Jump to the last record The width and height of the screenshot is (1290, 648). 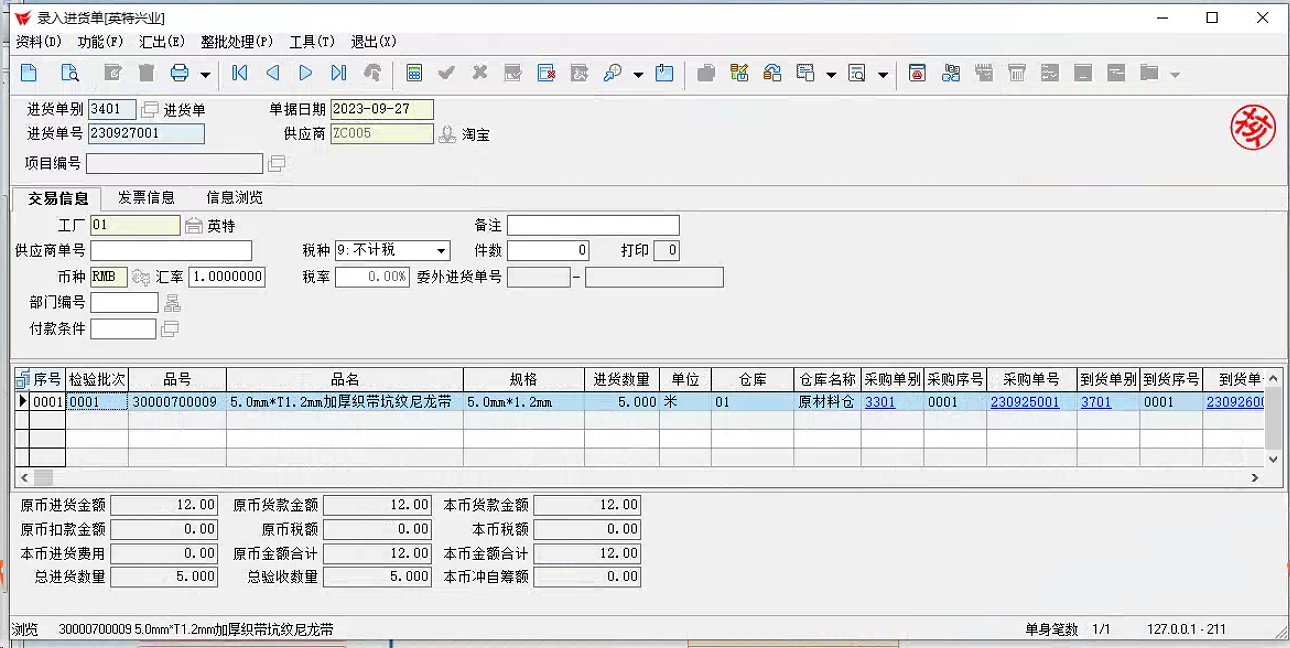pos(339,73)
